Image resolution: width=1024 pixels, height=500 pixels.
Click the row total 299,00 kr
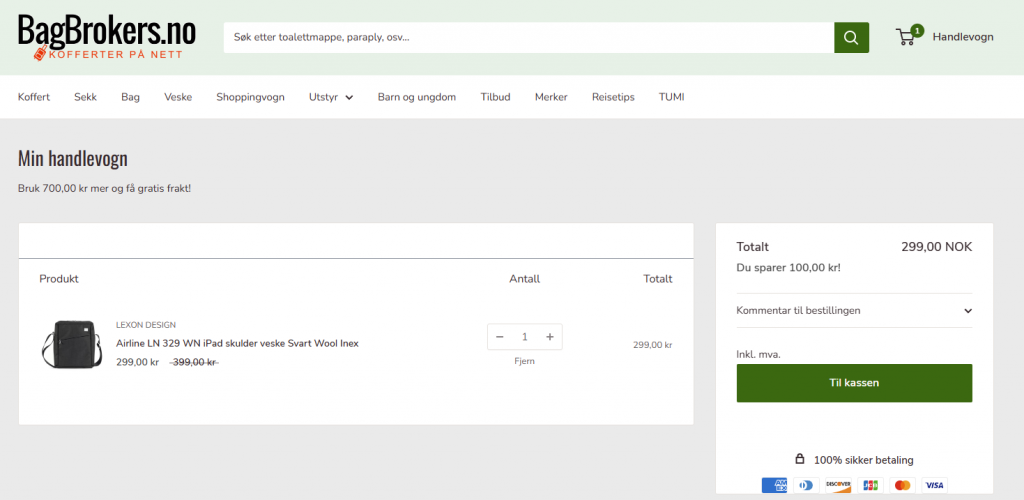pyautogui.click(x=652, y=345)
